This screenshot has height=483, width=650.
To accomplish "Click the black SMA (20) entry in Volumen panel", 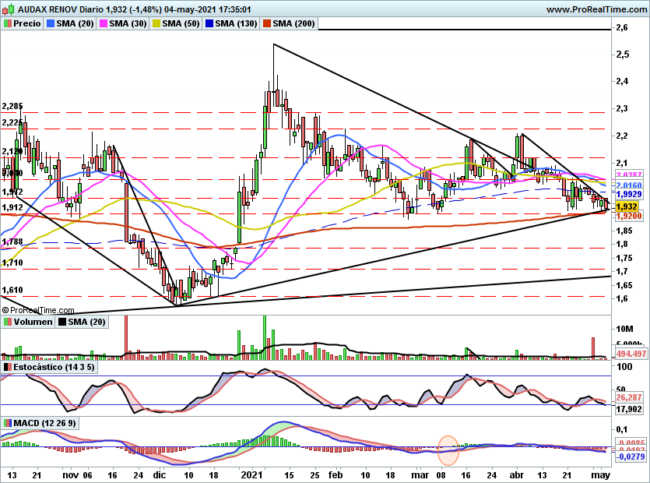I will click(82, 322).
